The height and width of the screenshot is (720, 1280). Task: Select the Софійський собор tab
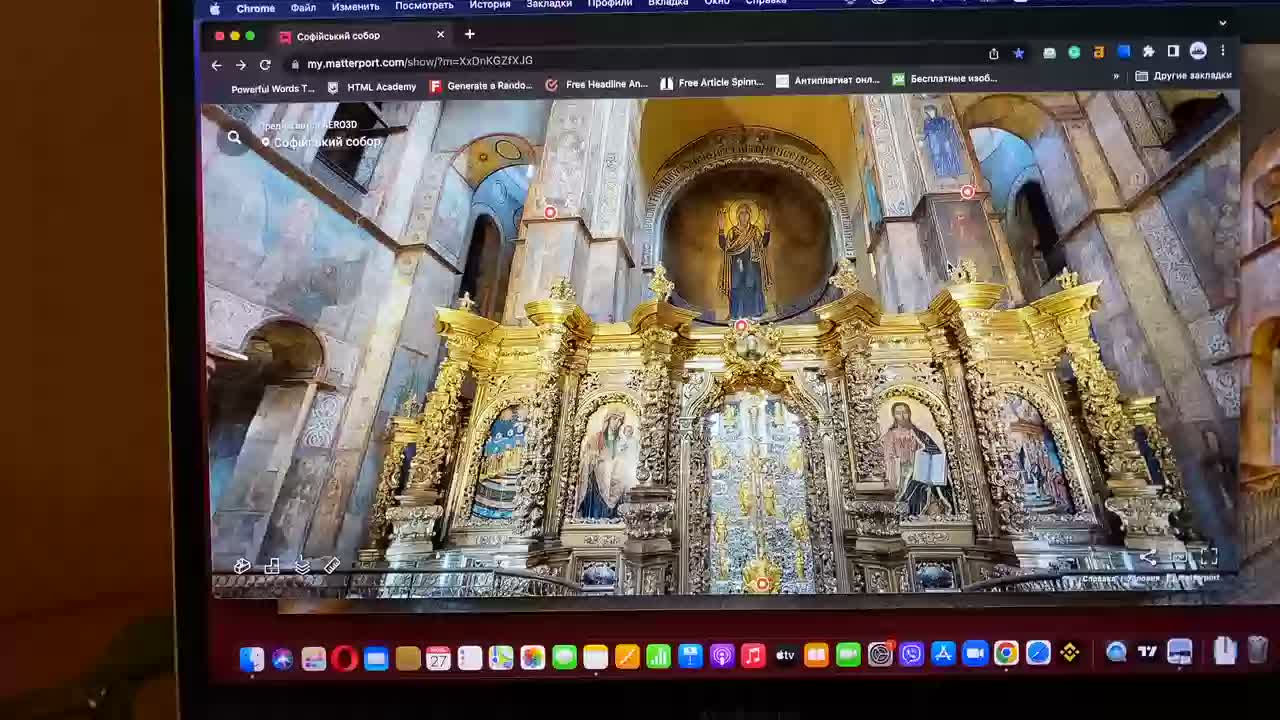click(362, 36)
